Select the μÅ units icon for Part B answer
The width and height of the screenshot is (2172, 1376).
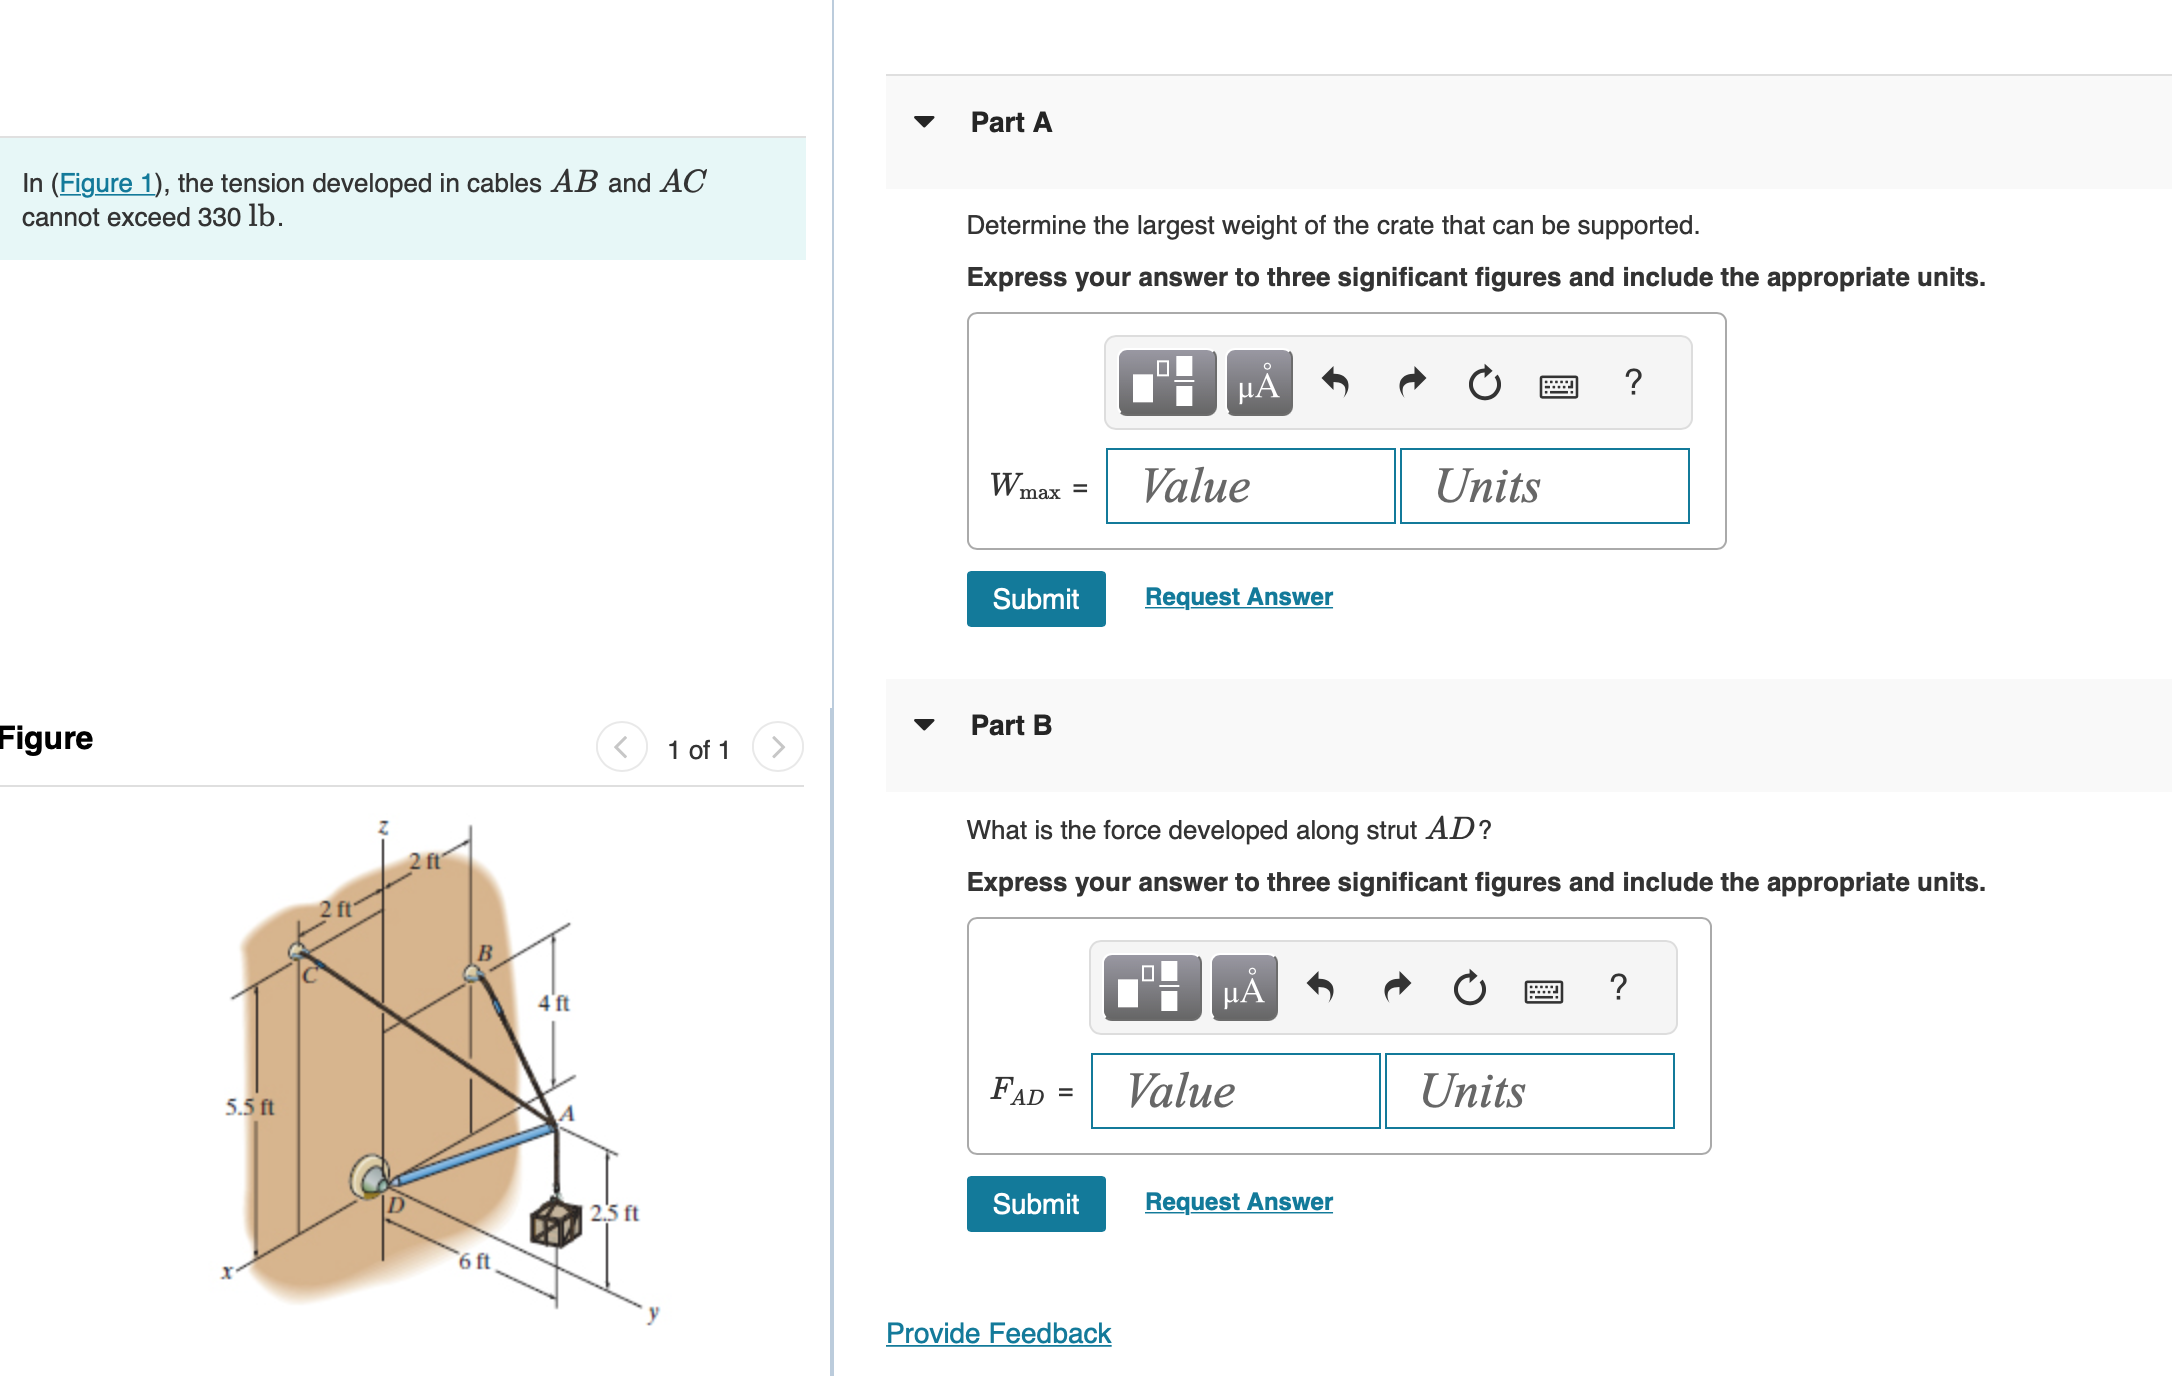pos(1243,988)
